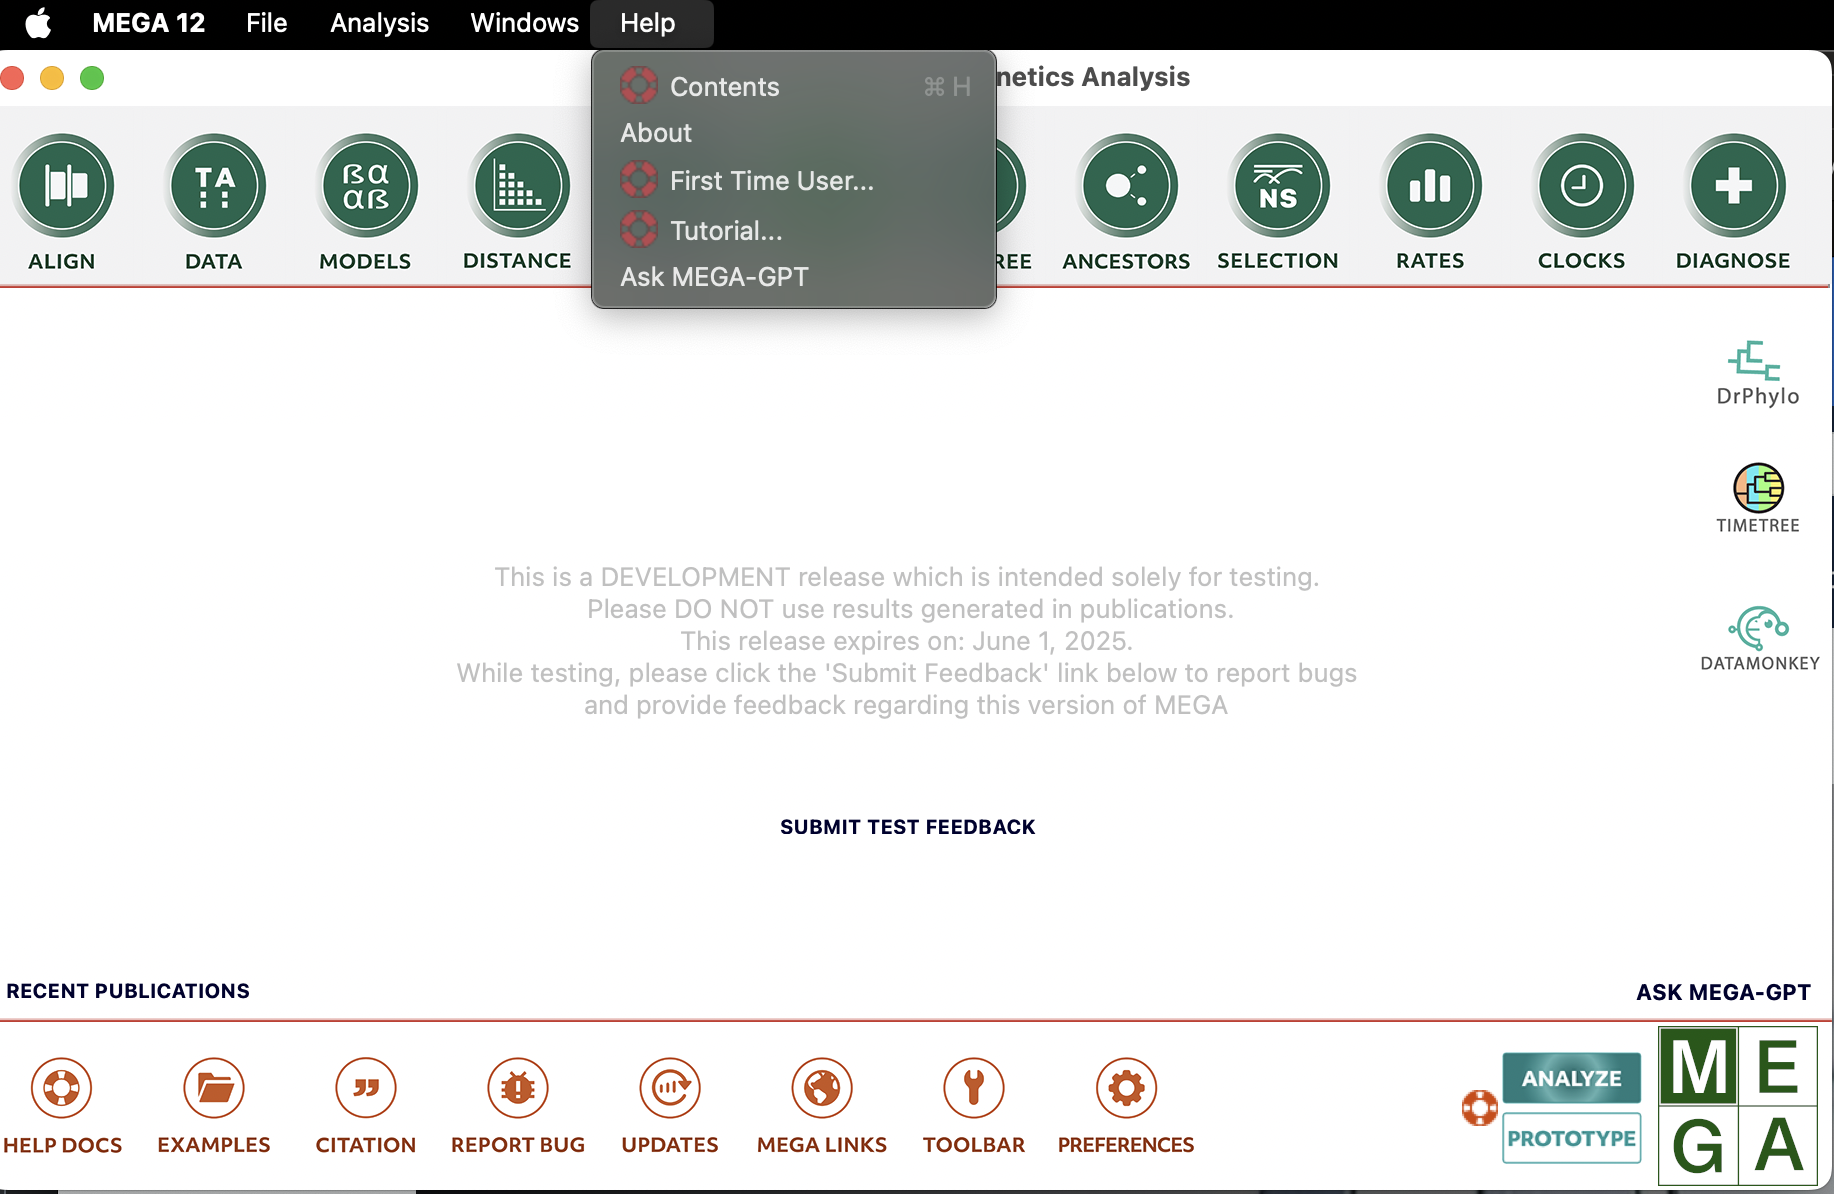Click the DIAGNOSE plus icon
Screen dimensions: 1834x1194
tap(1735, 186)
